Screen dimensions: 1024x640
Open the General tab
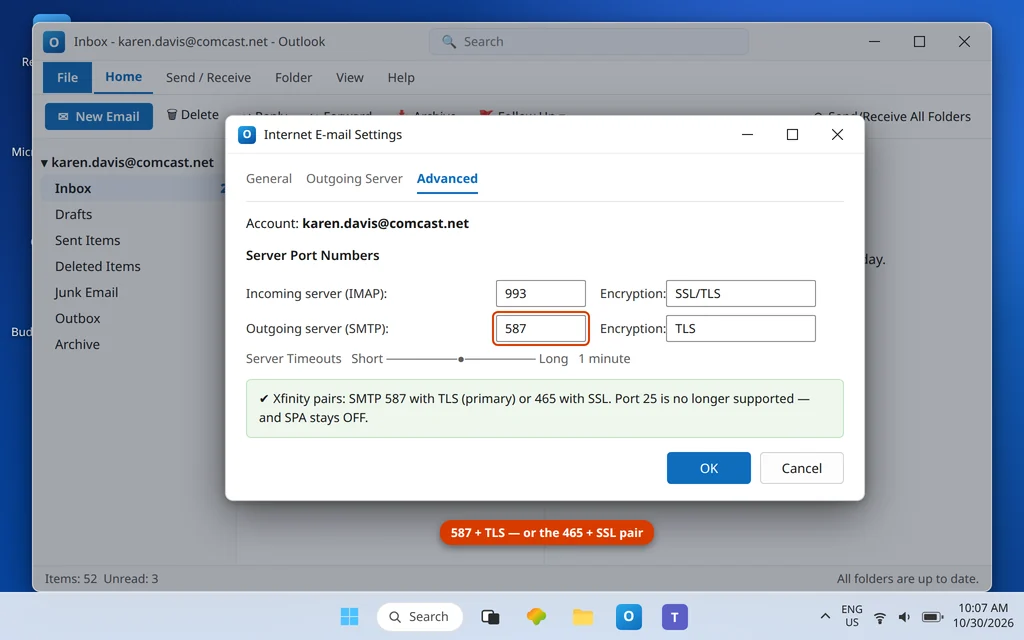coord(268,178)
